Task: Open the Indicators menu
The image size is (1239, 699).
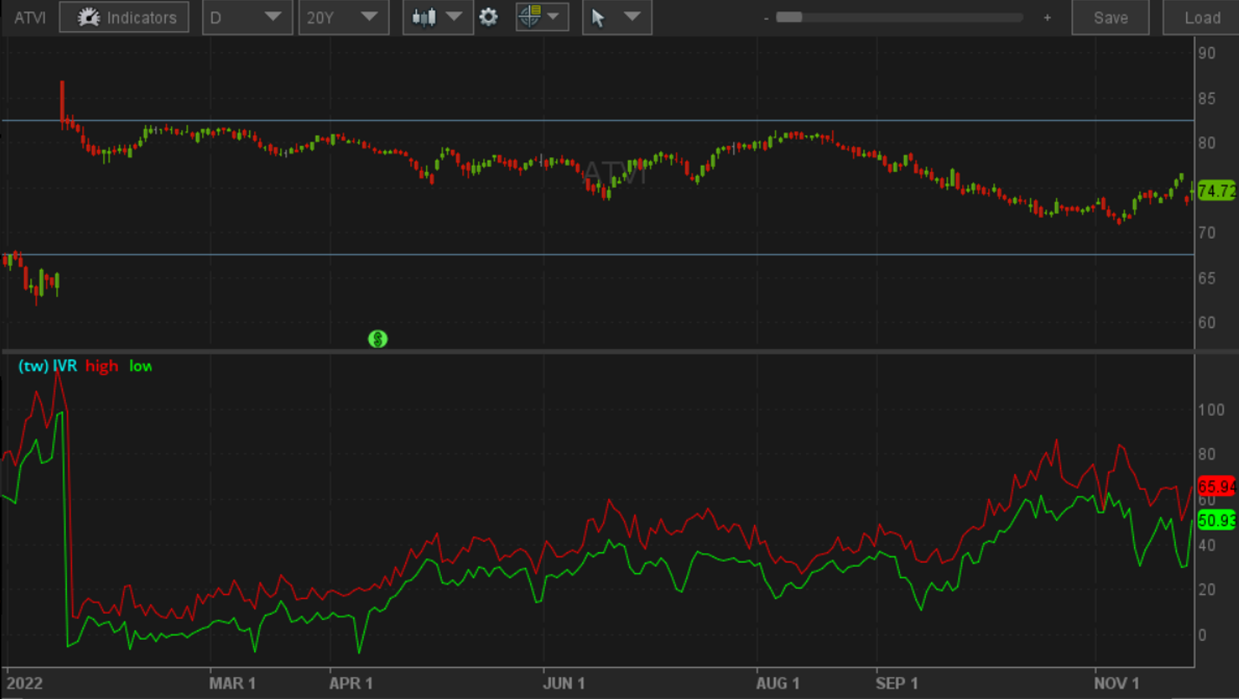Action: pos(124,17)
